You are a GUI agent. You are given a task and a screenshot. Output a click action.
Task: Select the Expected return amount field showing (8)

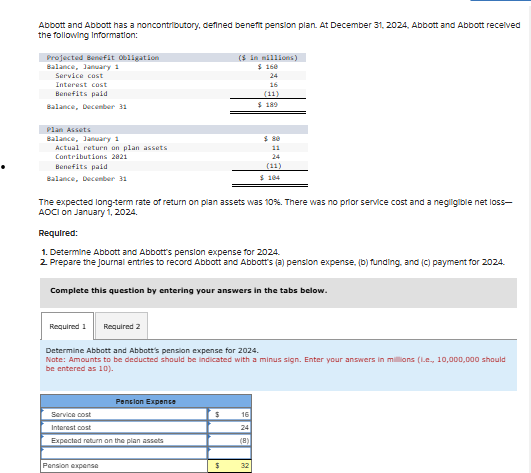click(x=229, y=440)
